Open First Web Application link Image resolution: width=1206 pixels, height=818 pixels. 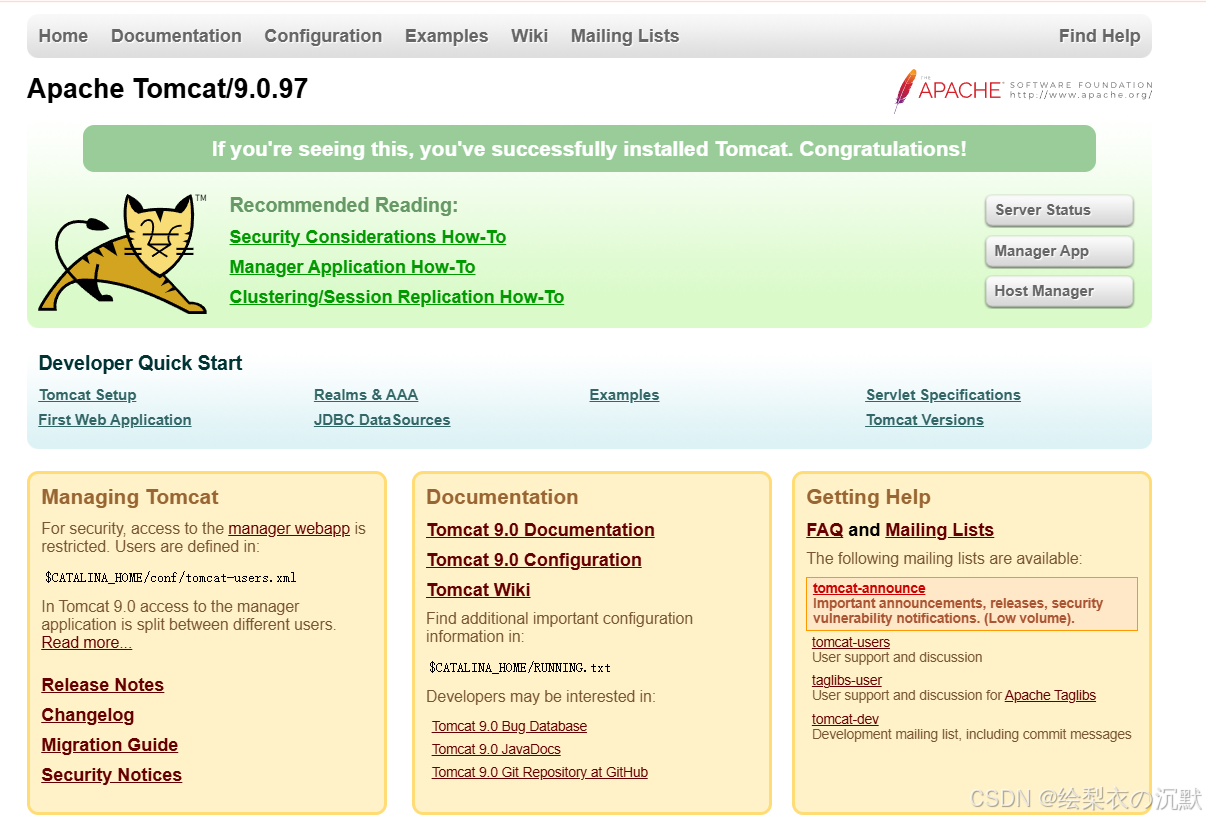tap(115, 420)
